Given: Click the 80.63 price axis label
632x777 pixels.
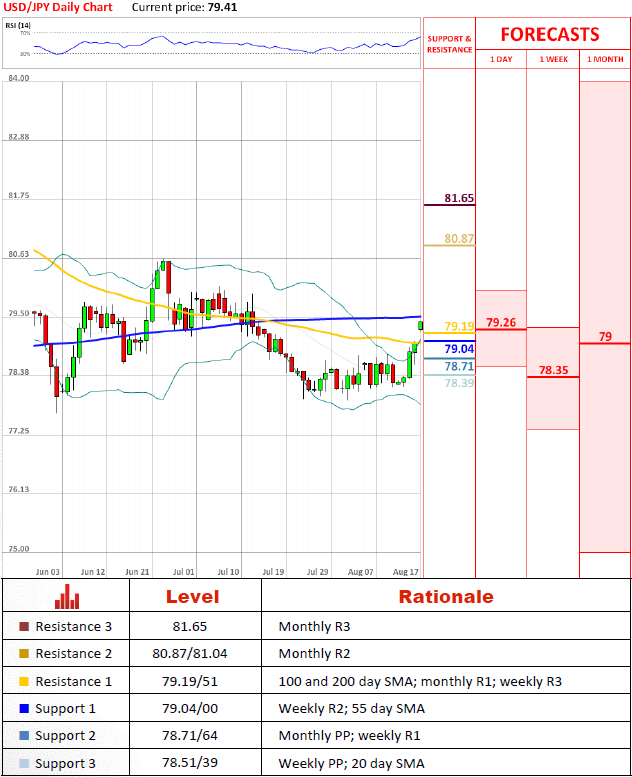Looking at the screenshot, I should [19, 254].
